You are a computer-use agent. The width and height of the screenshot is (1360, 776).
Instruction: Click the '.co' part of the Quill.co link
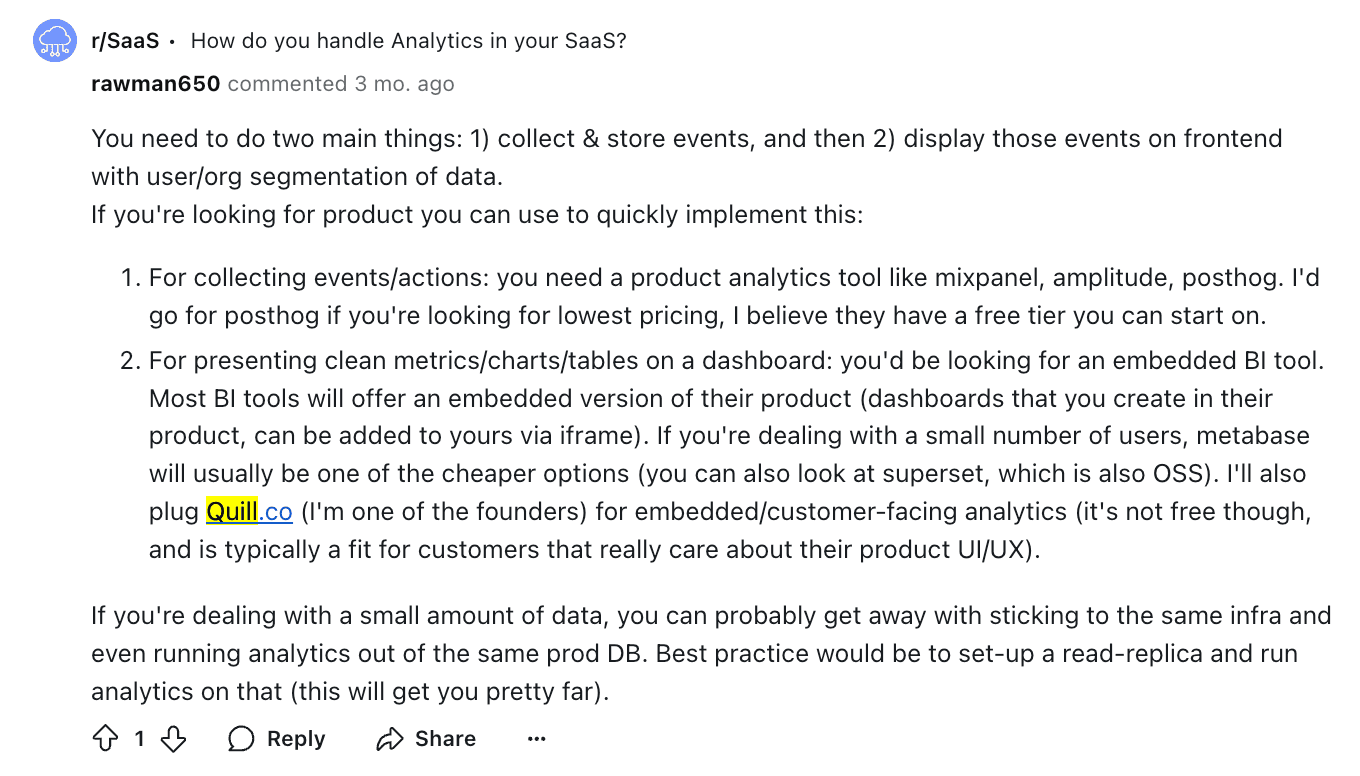[276, 512]
